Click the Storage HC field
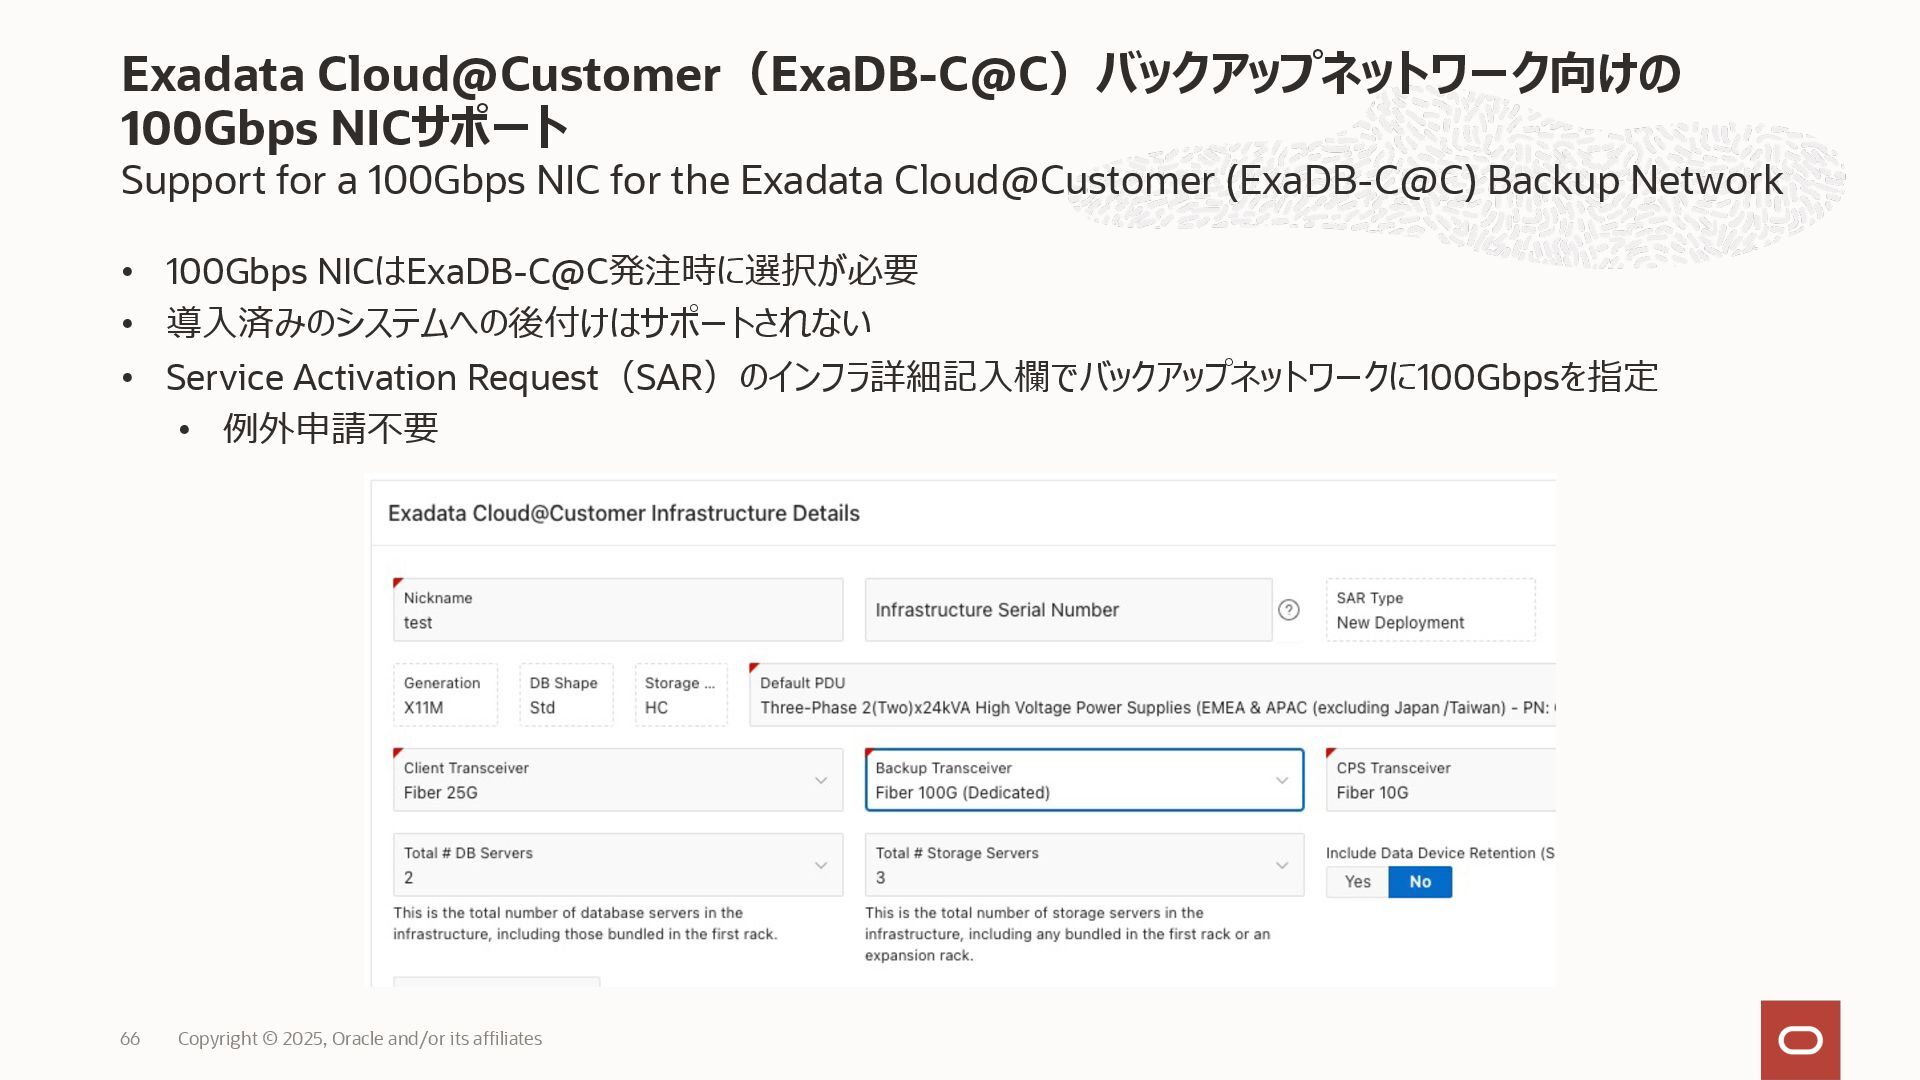This screenshot has width=1920, height=1080. point(680,695)
